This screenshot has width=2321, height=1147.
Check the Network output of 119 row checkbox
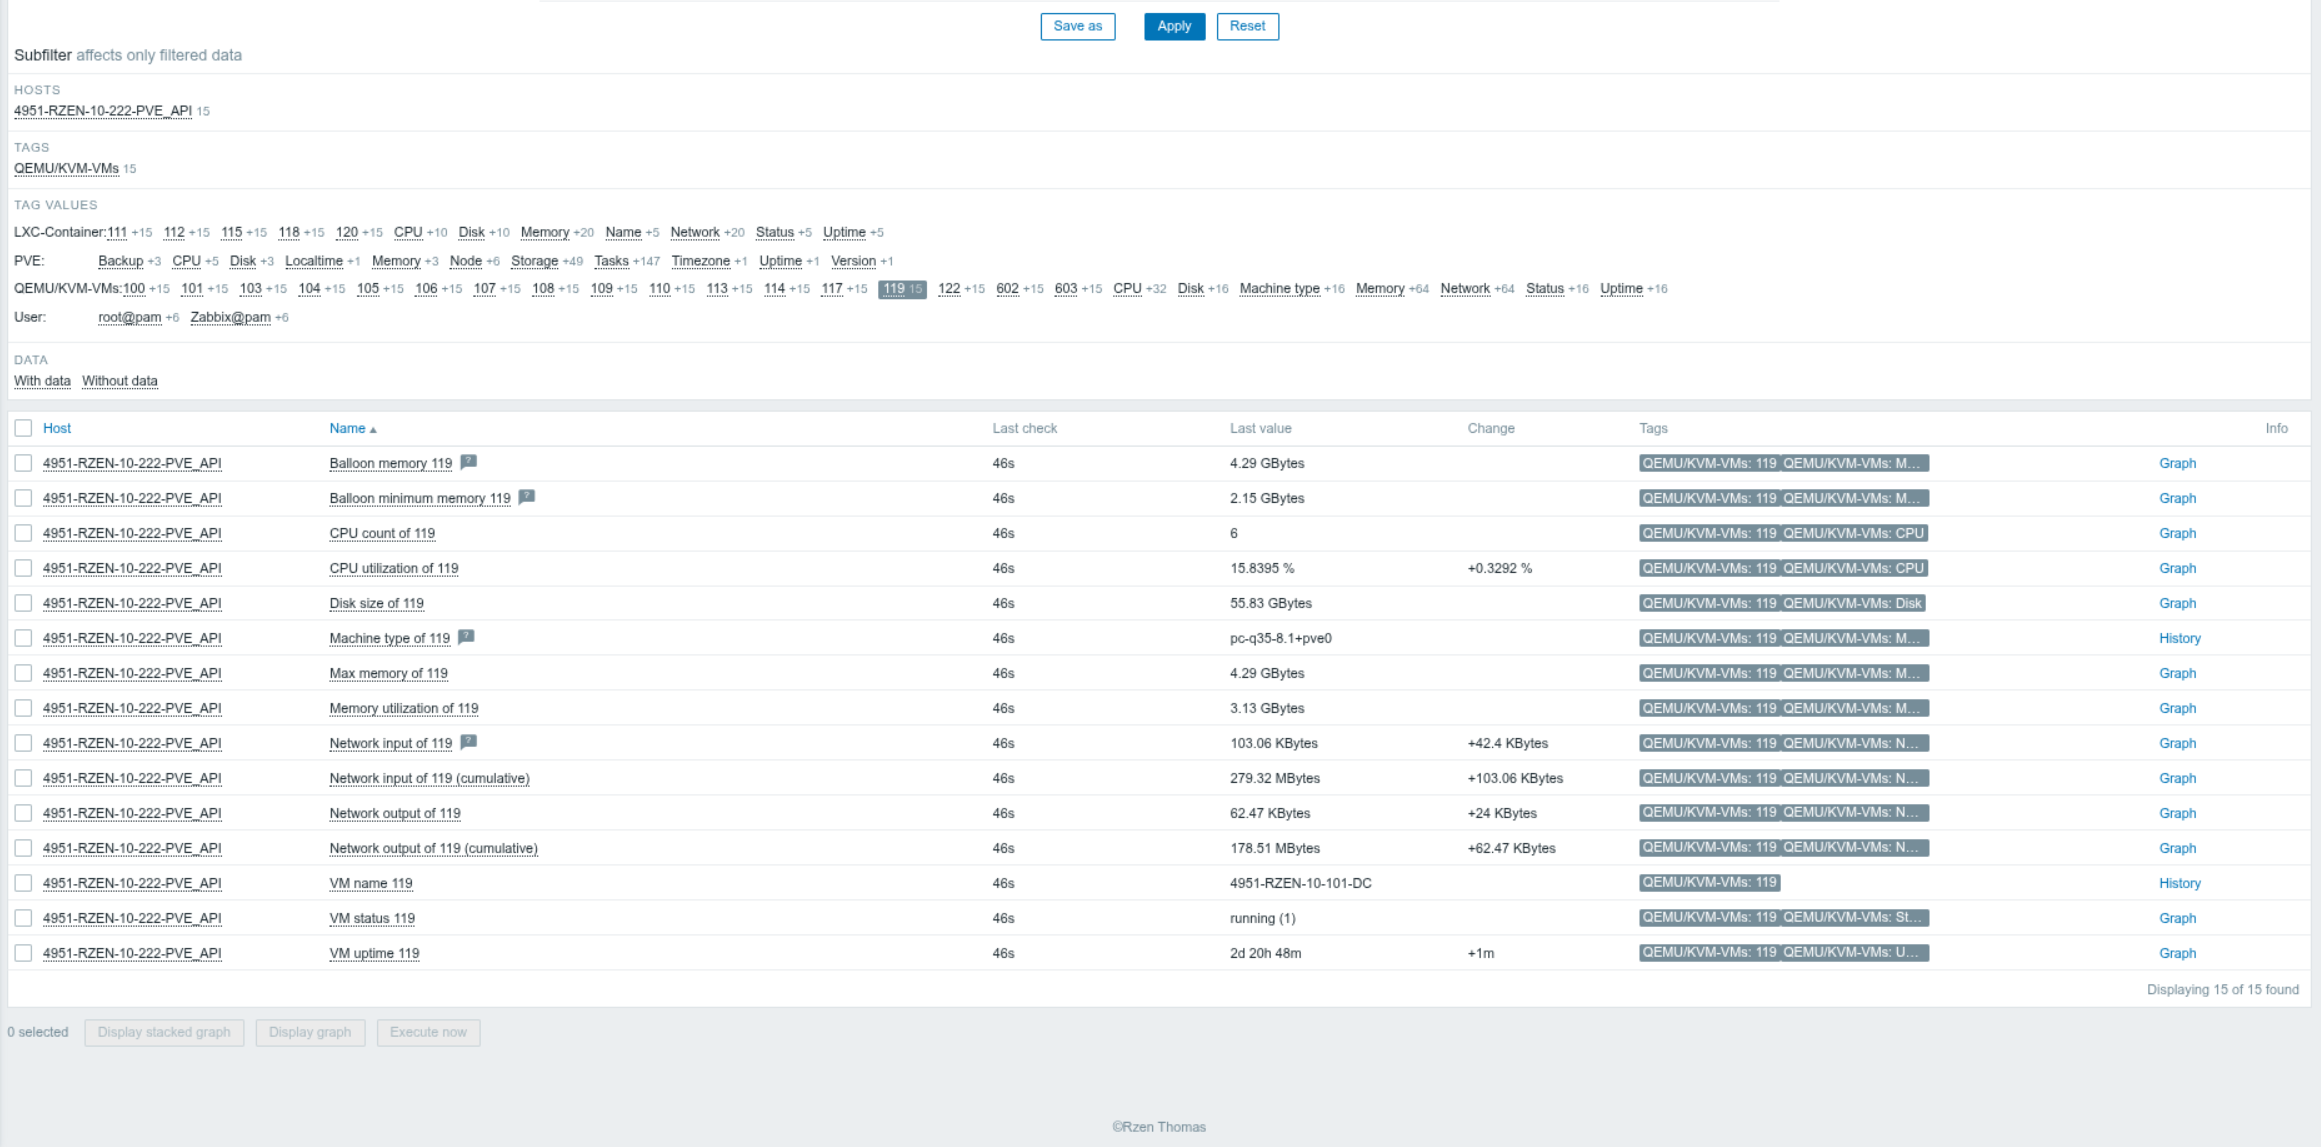pyautogui.click(x=23, y=813)
